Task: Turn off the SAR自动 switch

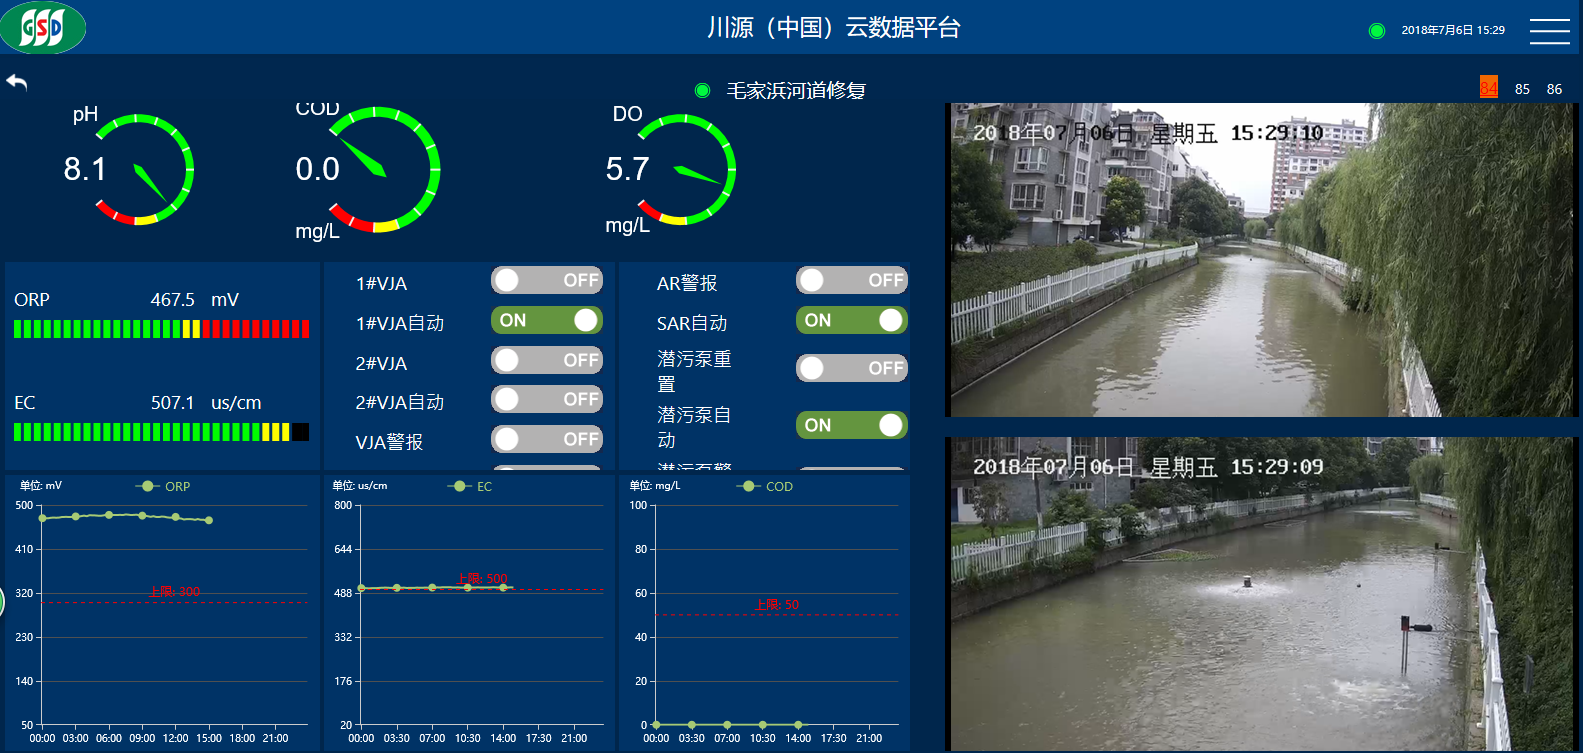Action: [x=851, y=320]
